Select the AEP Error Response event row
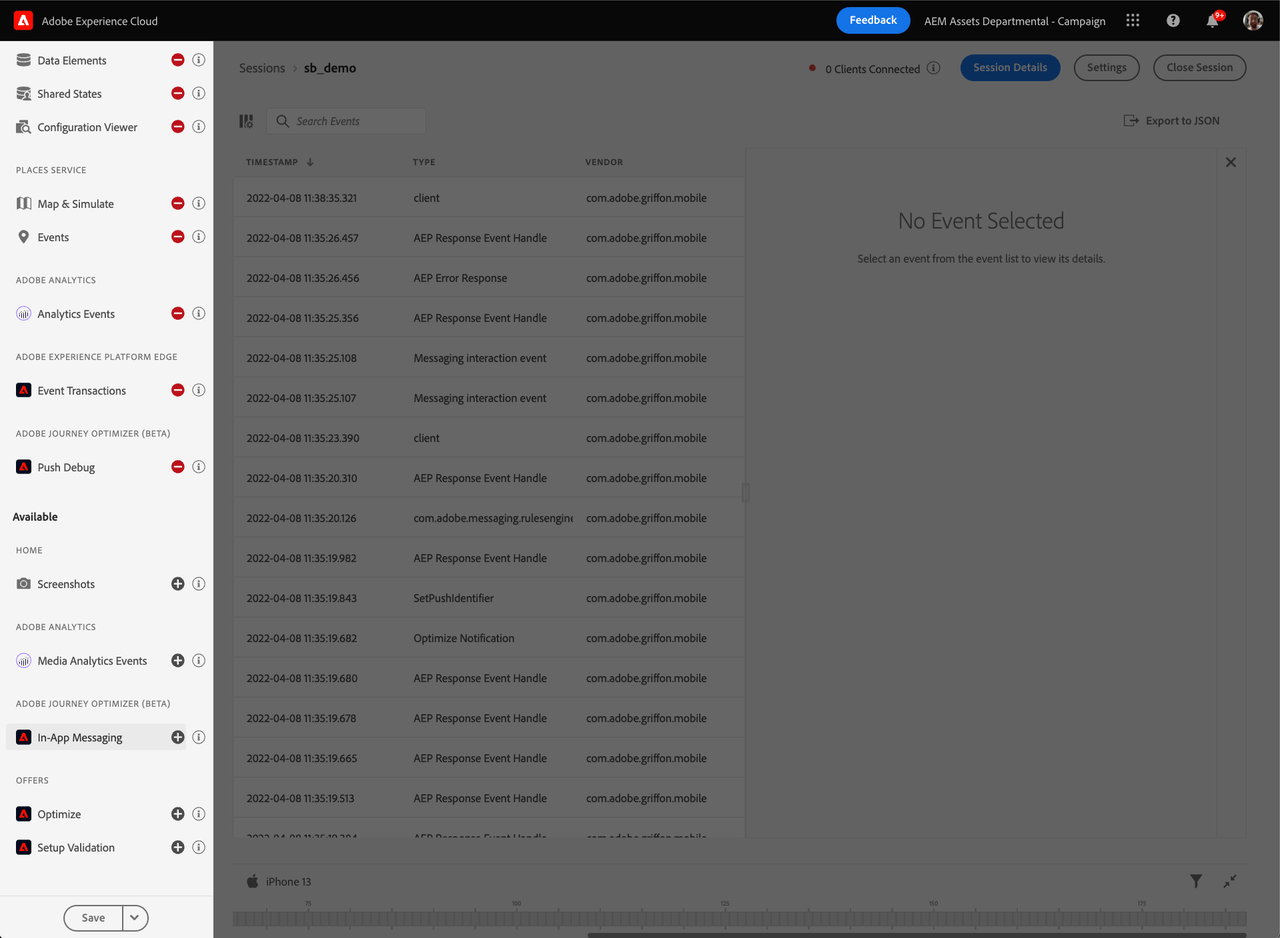 point(489,278)
